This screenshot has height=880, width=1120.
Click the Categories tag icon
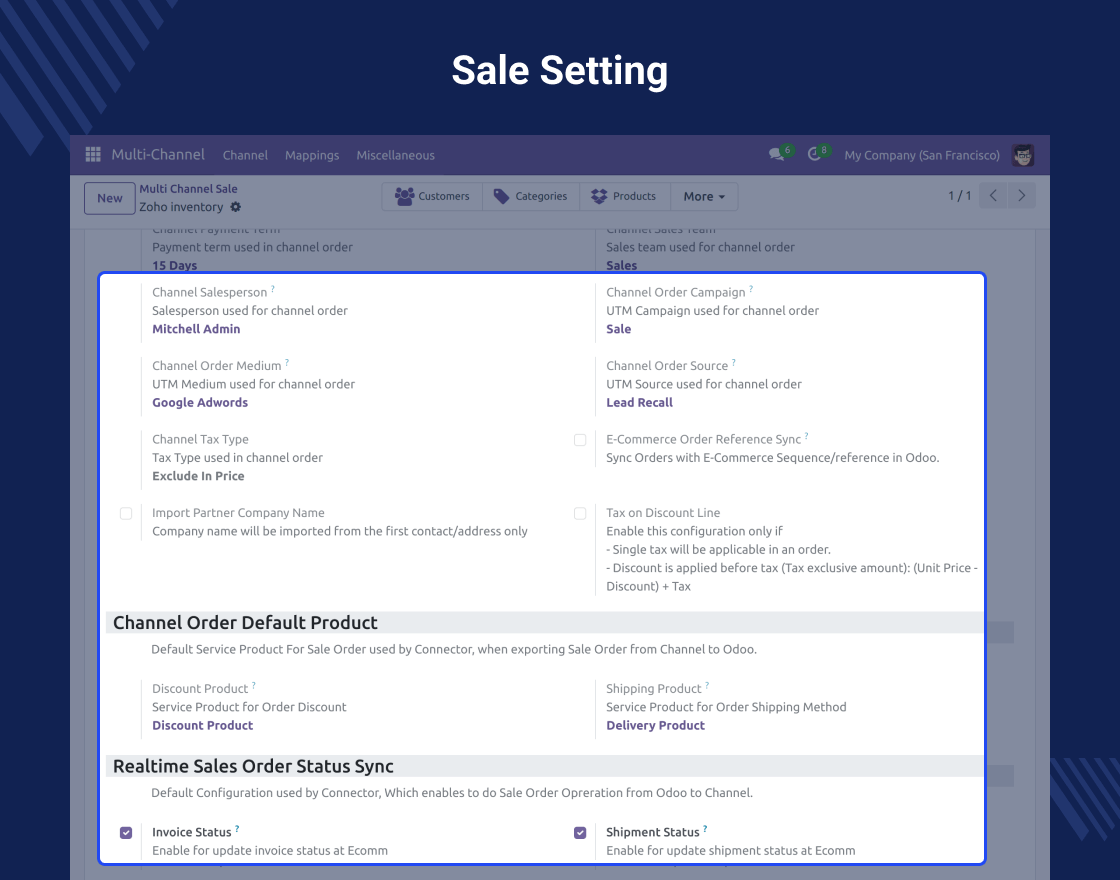coord(501,196)
